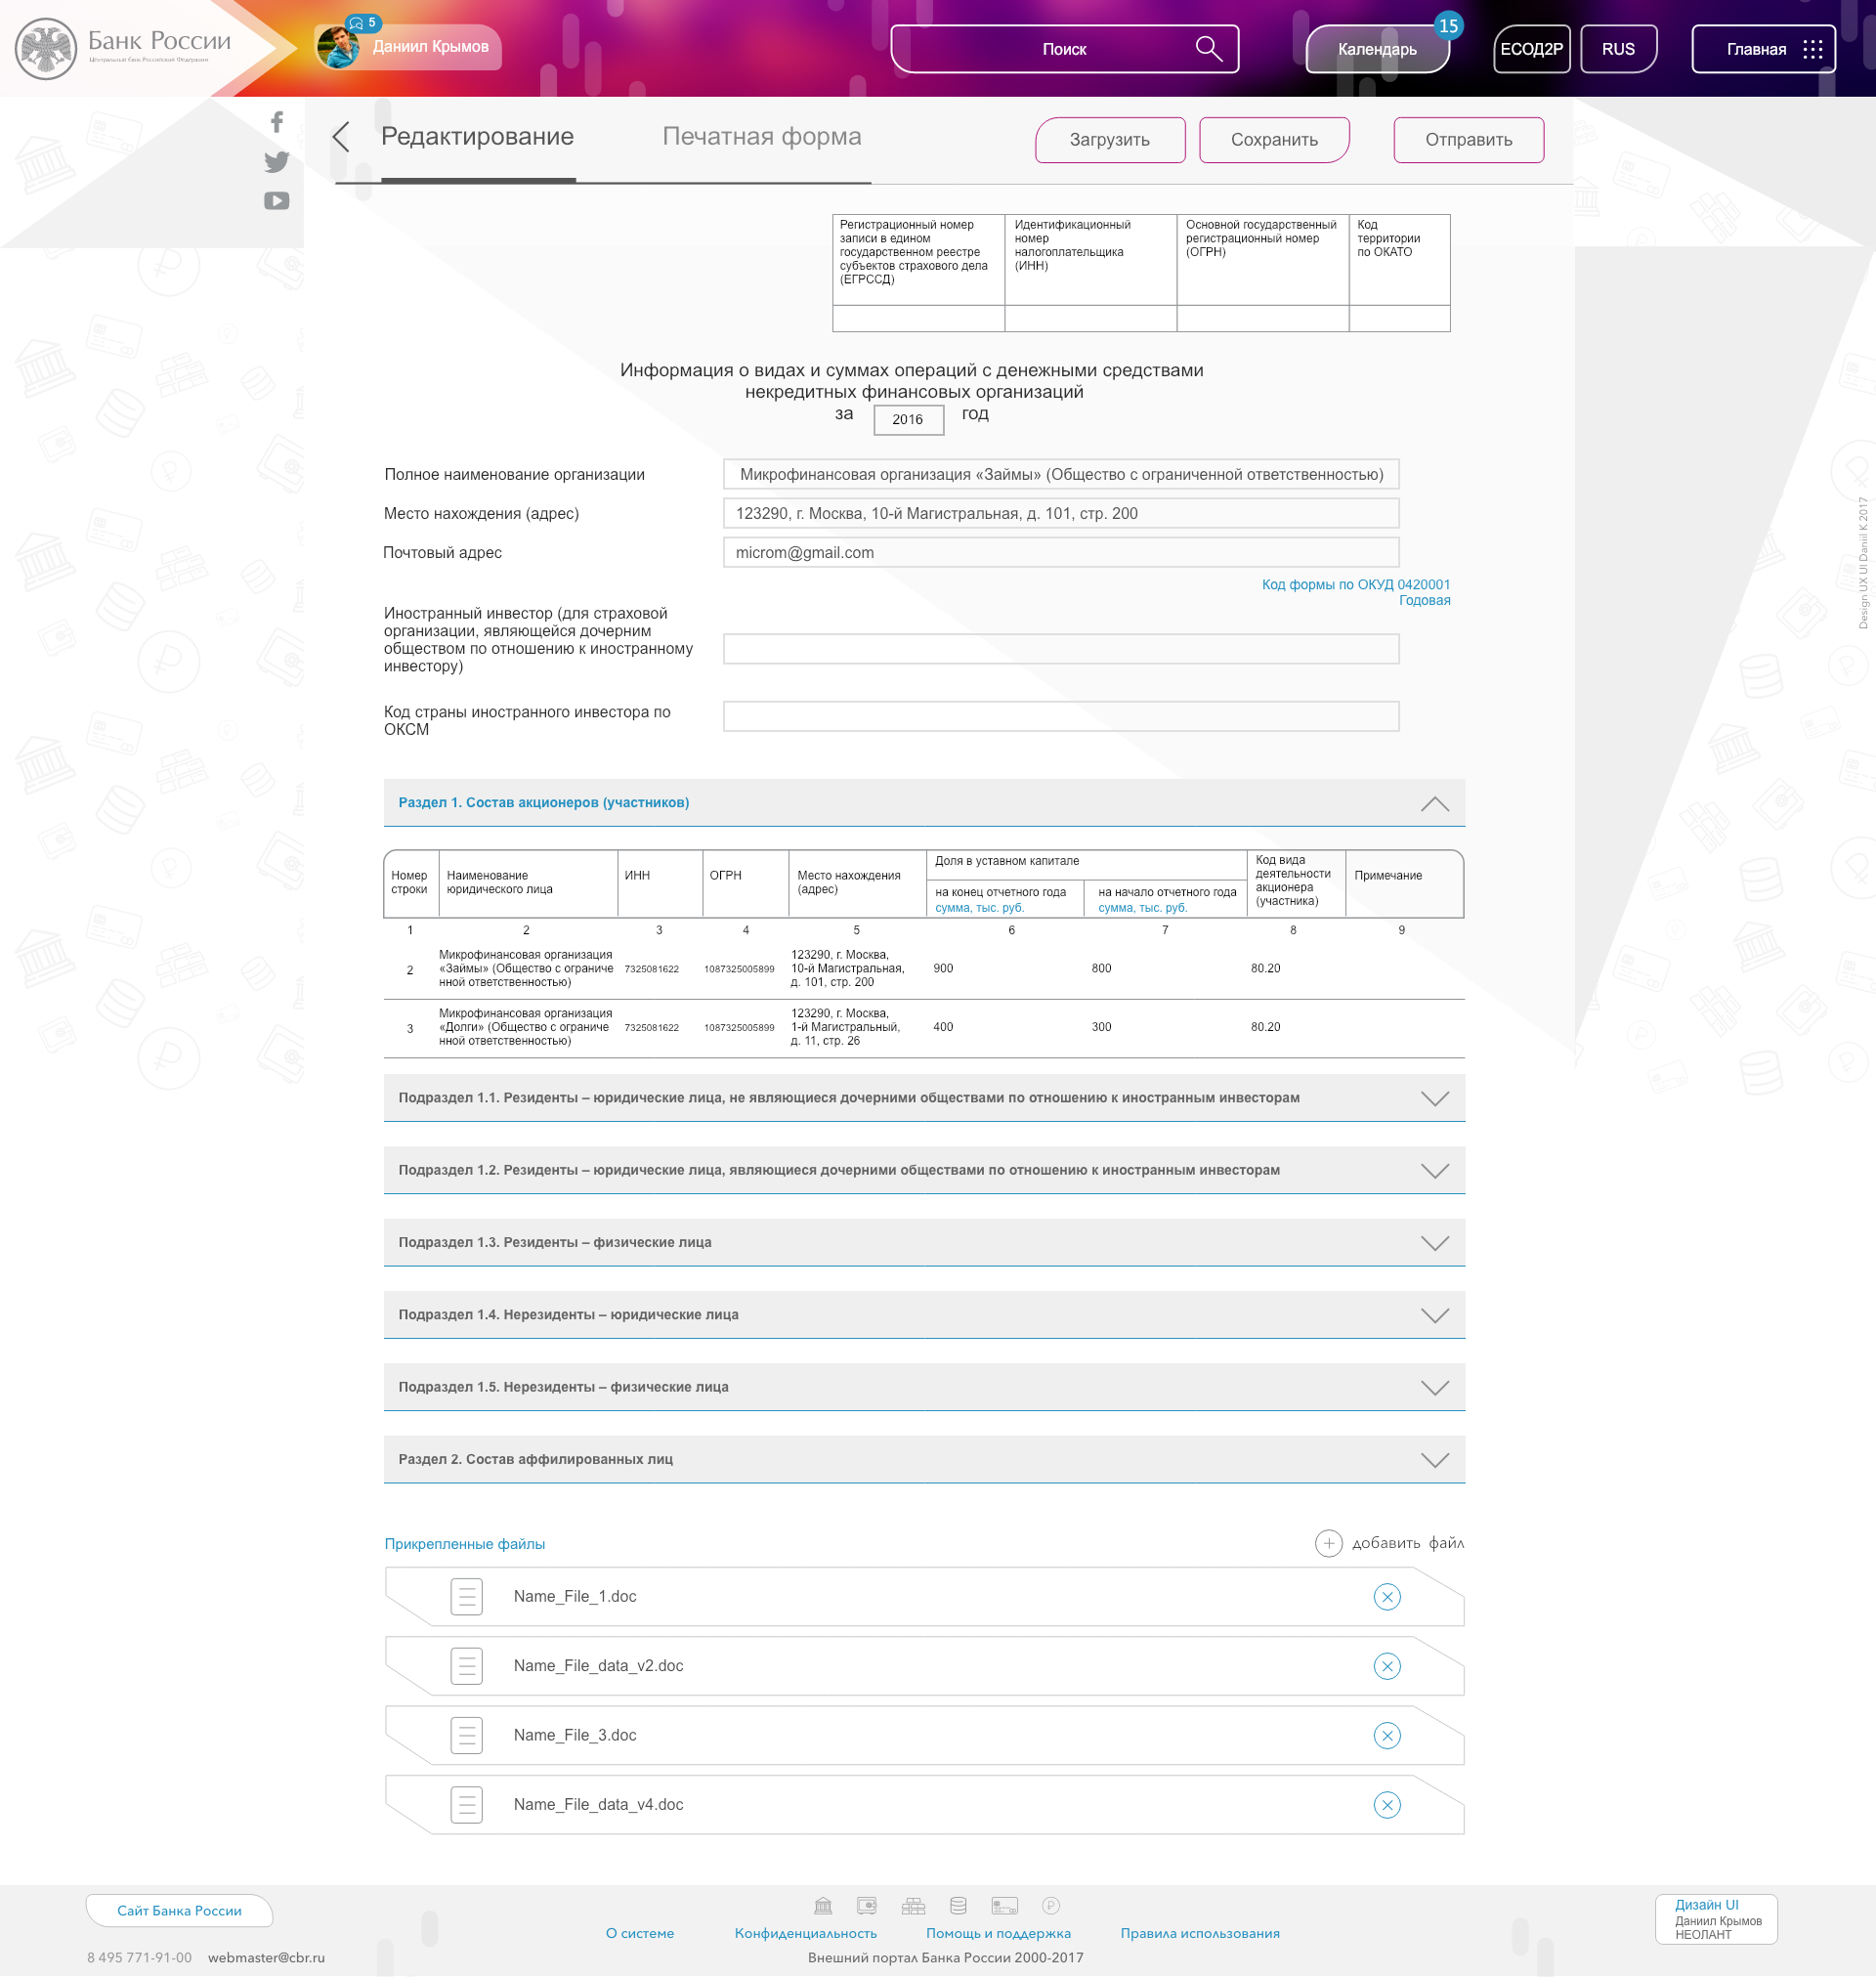Open the grid menu dots icon
1876x1977 pixels.
[x=1813, y=49]
